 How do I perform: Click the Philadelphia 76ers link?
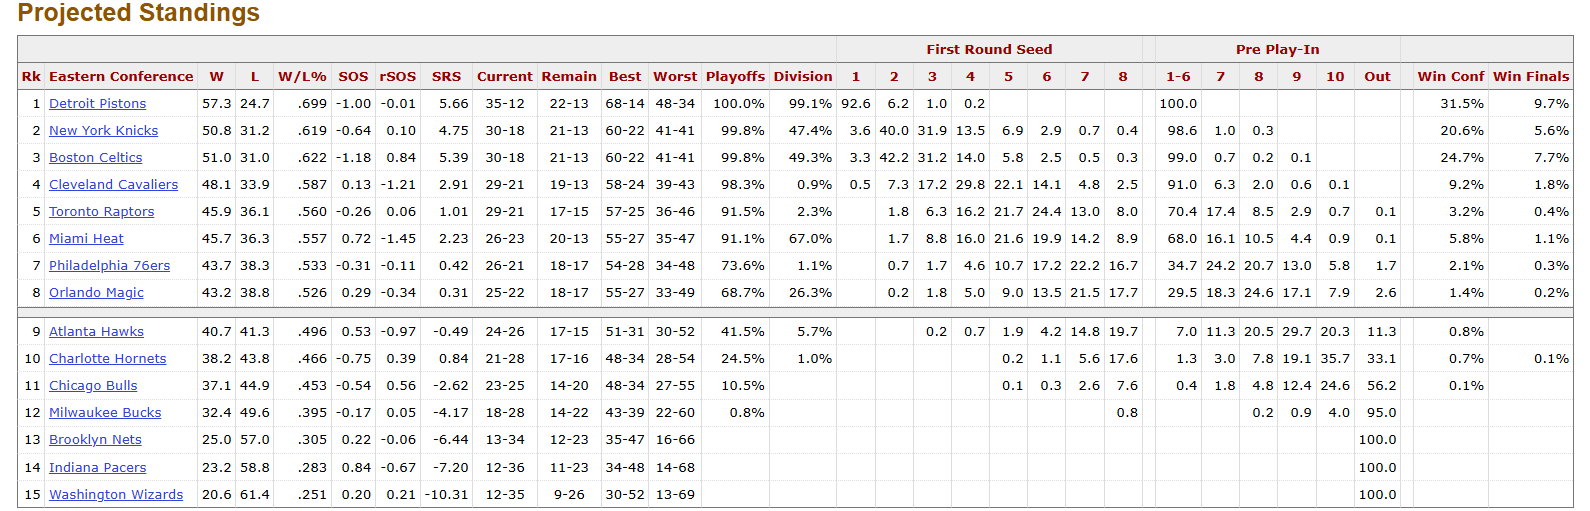pyautogui.click(x=109, y=265)
